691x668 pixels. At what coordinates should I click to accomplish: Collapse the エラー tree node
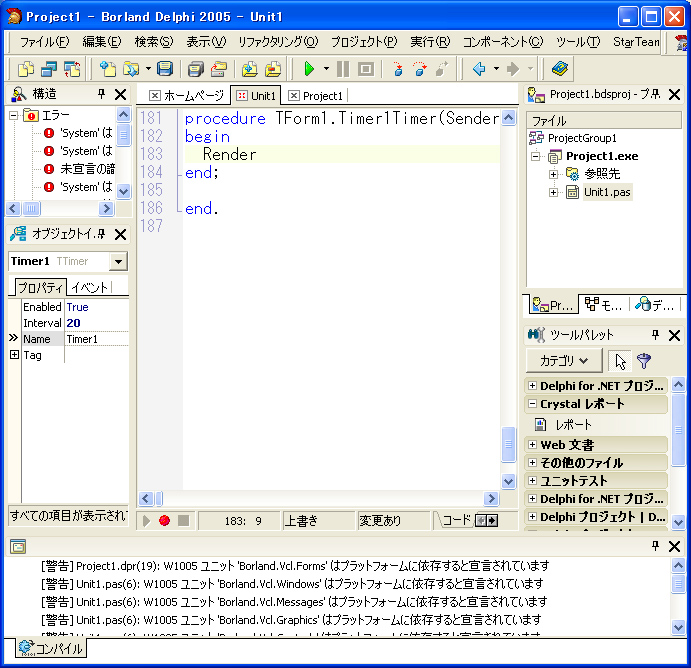14,115
